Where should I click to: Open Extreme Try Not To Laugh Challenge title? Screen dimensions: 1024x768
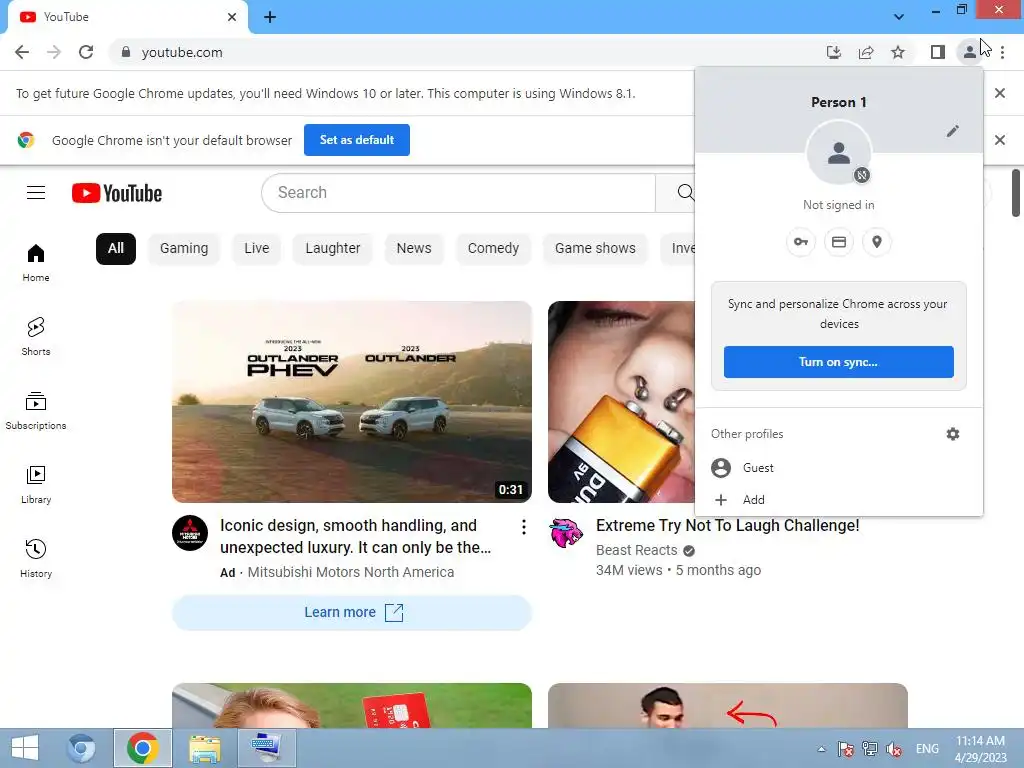(x=728, y=526)
